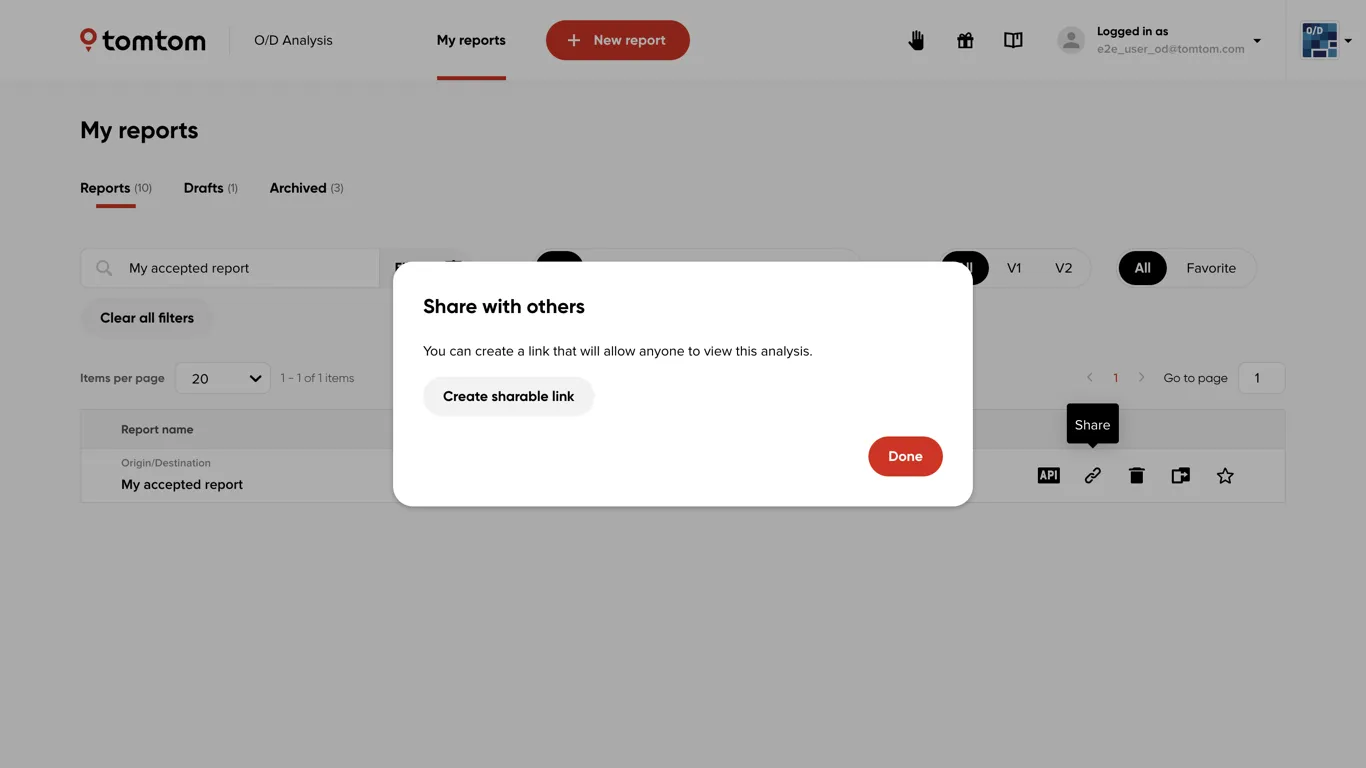Viewport: 1366px width, 768px height.
Task: Open the Items per page dropdown
Action: coord(223,378)
